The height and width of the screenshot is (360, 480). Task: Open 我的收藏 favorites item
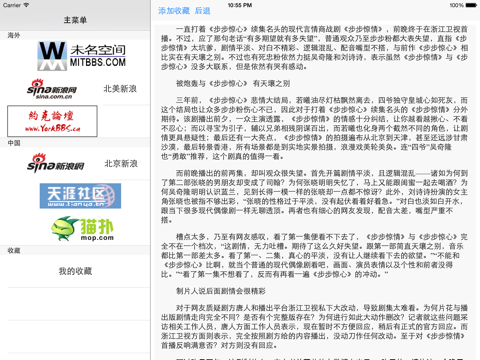(x=75, y=271)
